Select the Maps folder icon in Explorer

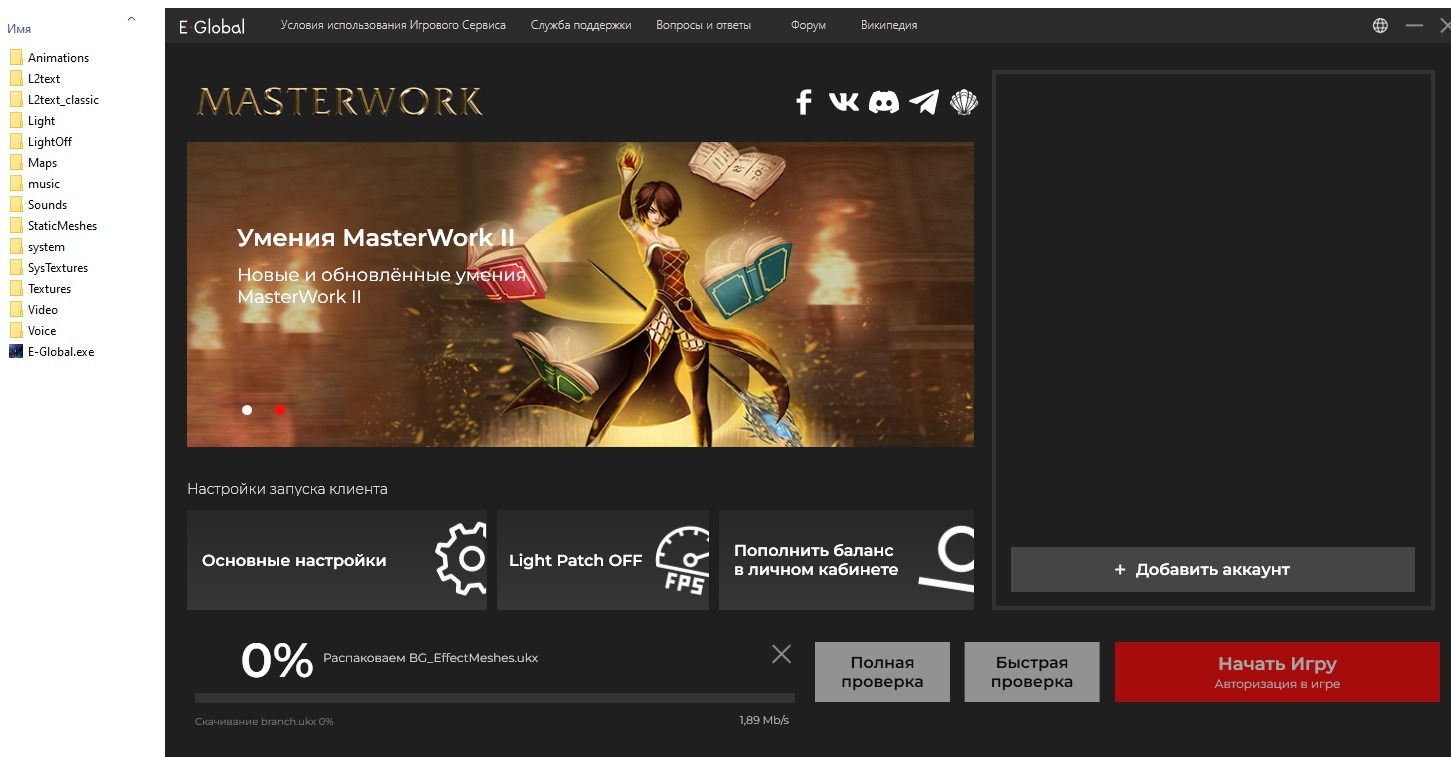16,162
